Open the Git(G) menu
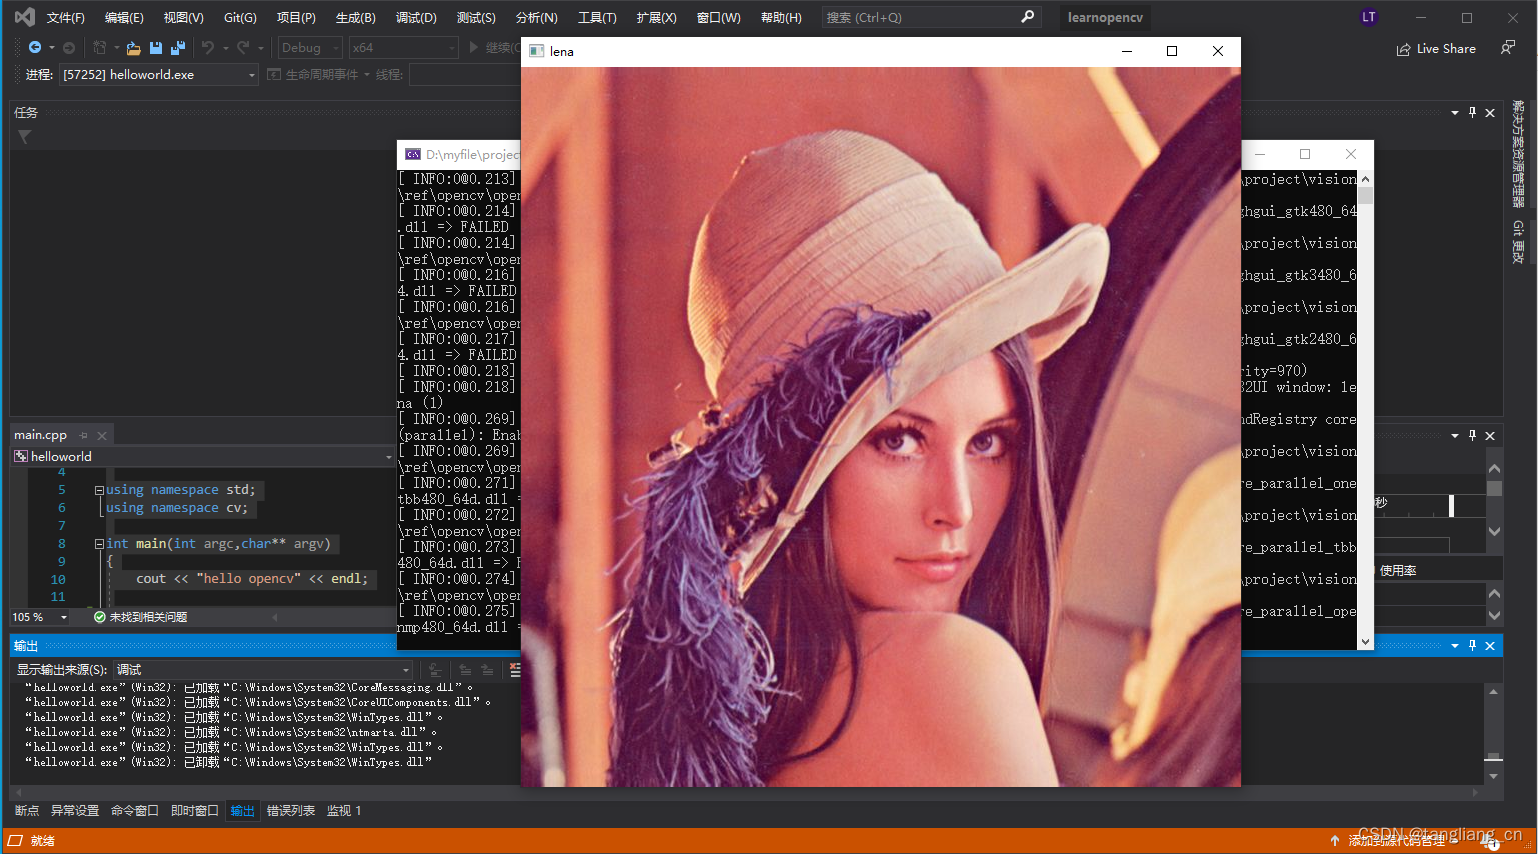 tap(240, 17)
